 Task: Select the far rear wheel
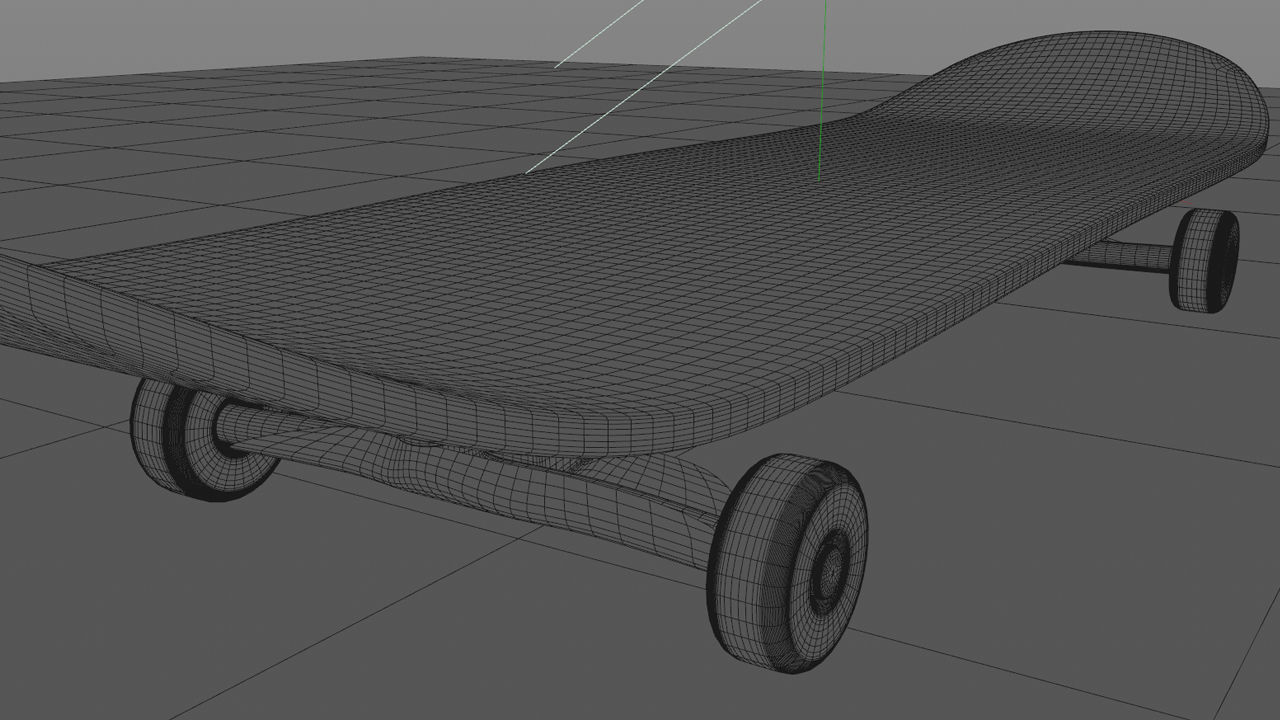tap(1206, 260)
